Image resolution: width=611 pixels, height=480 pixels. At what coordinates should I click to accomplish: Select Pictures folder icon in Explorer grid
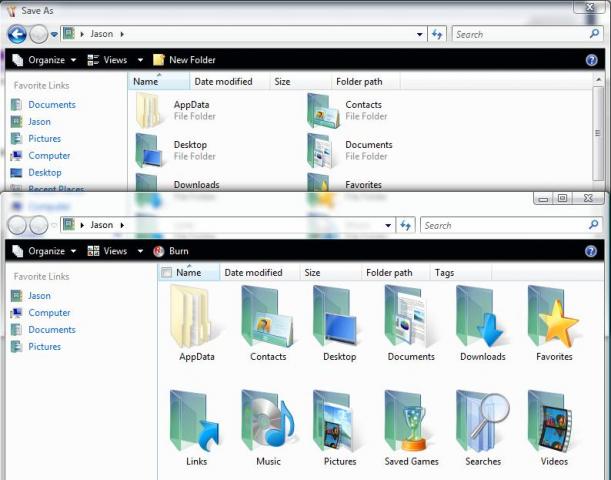[x=339, y=428]
